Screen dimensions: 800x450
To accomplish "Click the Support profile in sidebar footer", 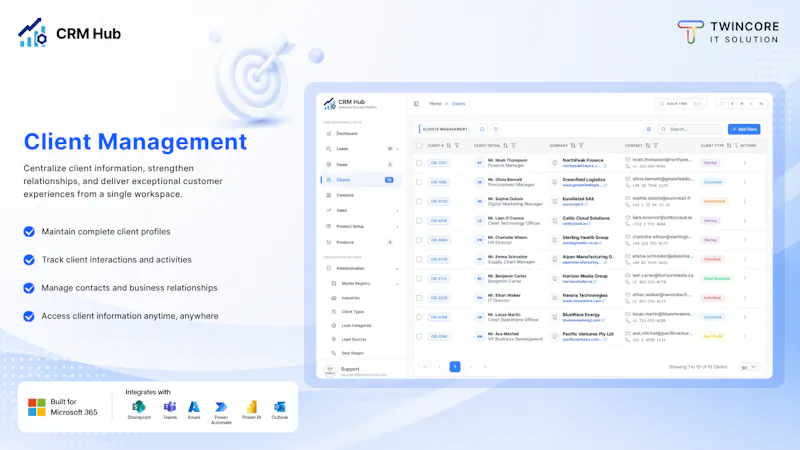I will tap(357, 371).
